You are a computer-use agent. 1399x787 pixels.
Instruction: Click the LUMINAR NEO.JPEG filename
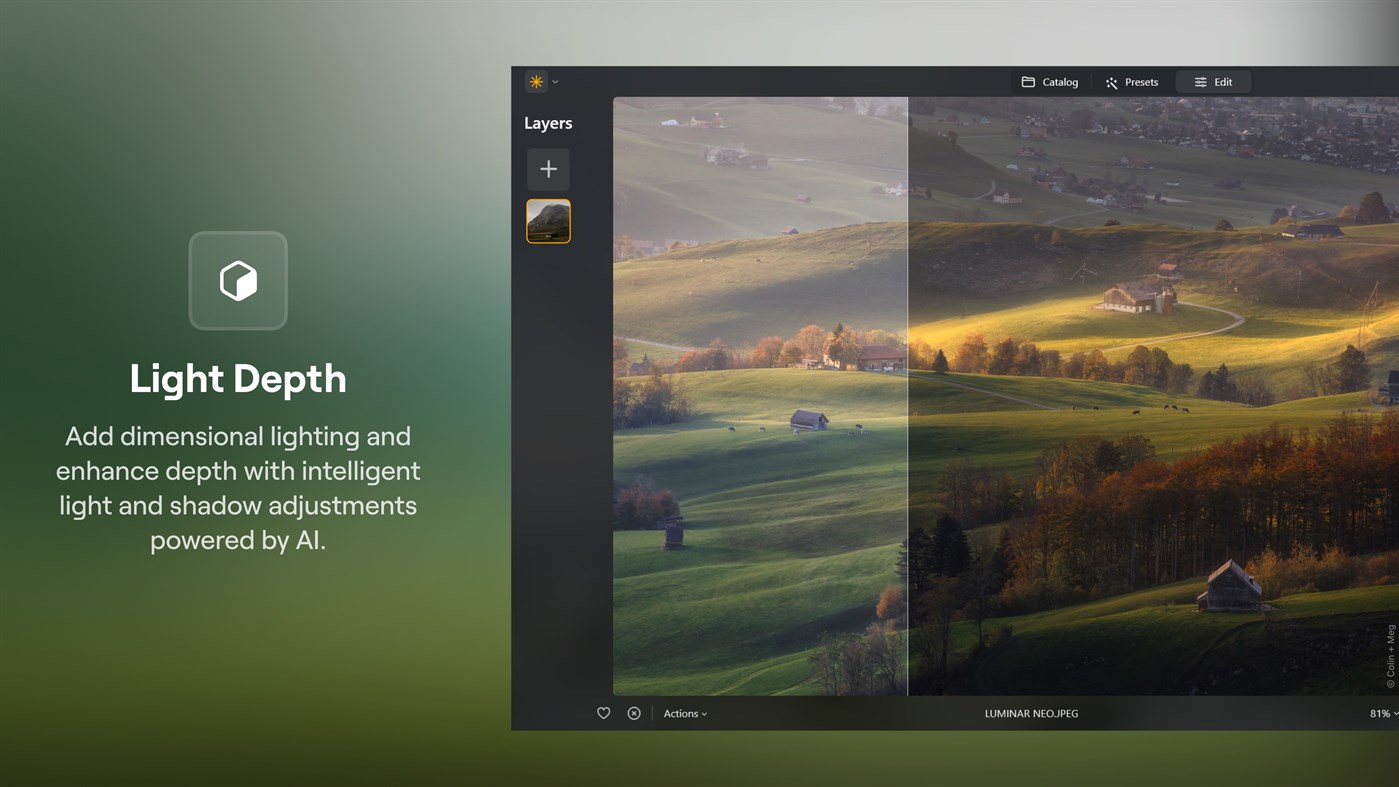1030,713
